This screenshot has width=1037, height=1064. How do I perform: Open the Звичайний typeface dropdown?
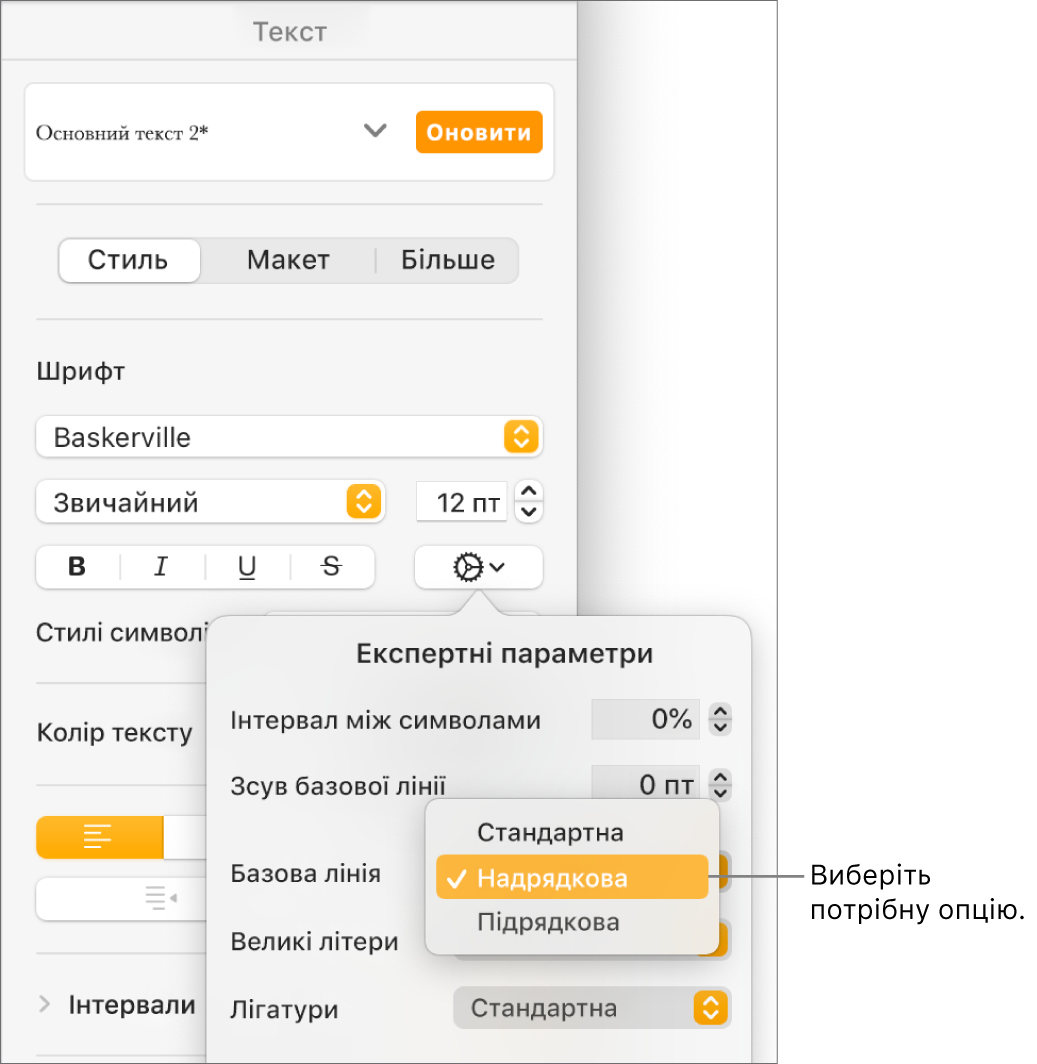(210, 502)
